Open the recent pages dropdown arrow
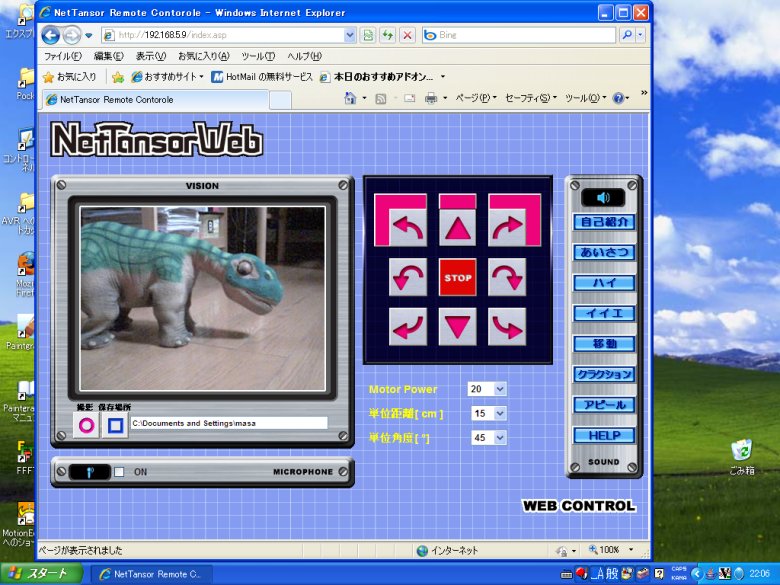780x585 pixels. [x=89, y=35]
